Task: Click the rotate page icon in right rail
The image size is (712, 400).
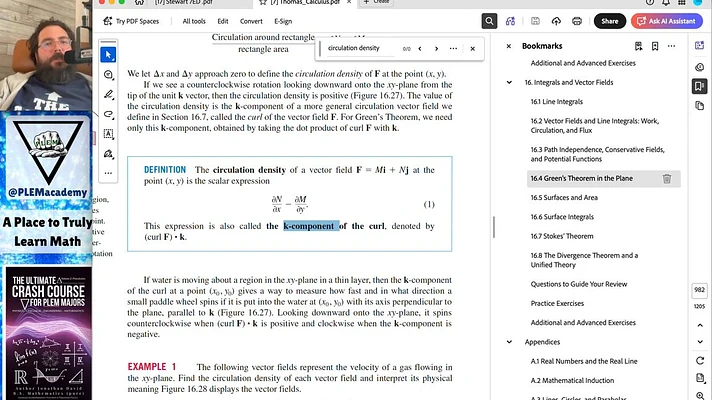Action: tap(700, 360)
